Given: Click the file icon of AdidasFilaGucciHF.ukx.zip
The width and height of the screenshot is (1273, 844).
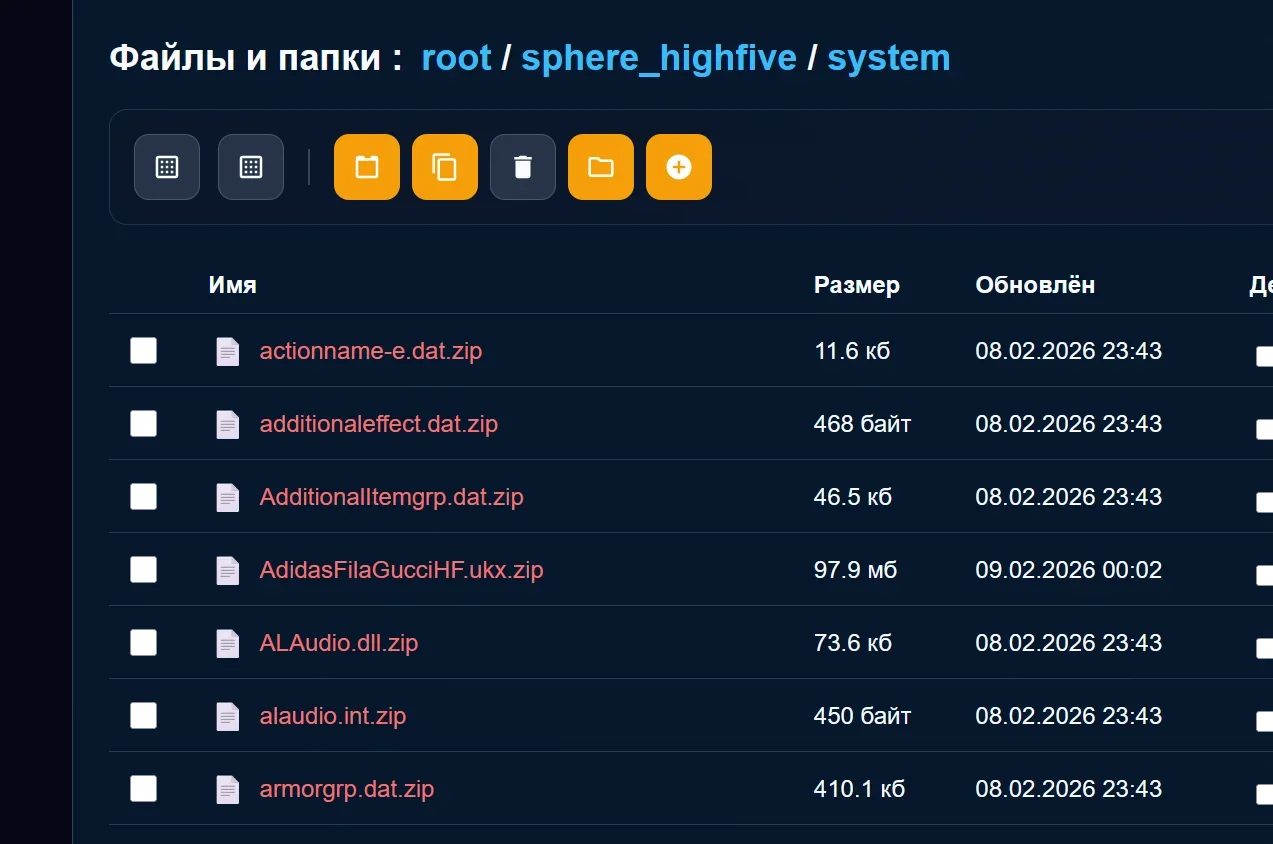Looking at the screenshot, I should coord(228,570).
